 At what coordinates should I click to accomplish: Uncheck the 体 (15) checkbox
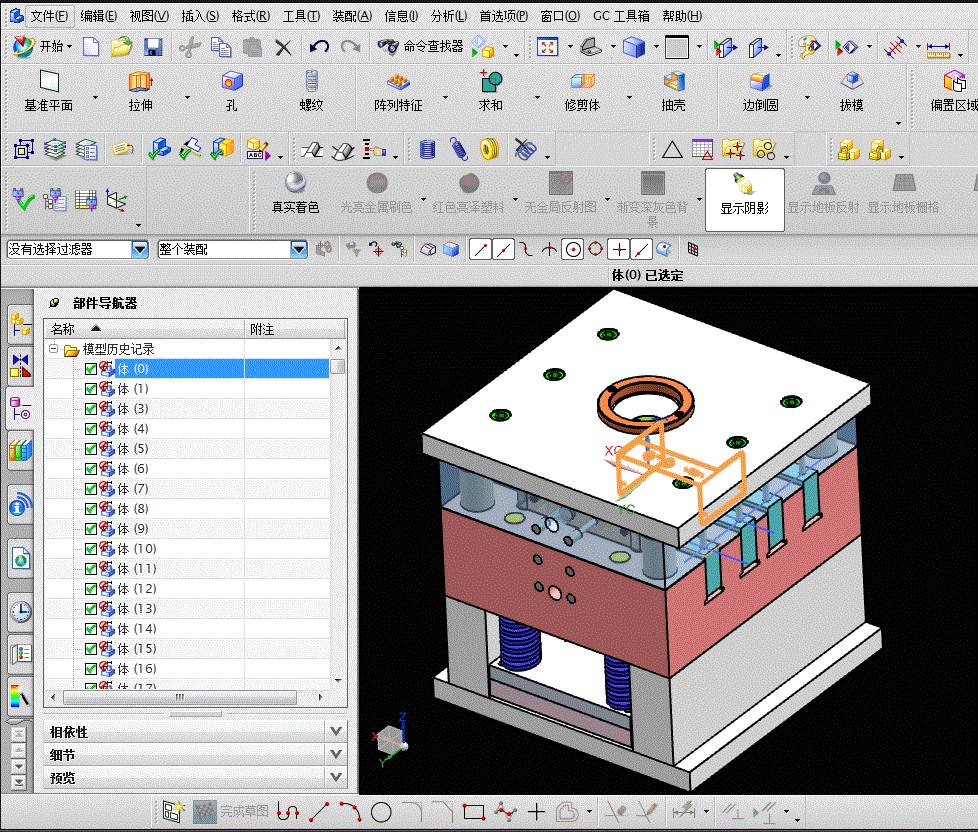tap(91, 649)
